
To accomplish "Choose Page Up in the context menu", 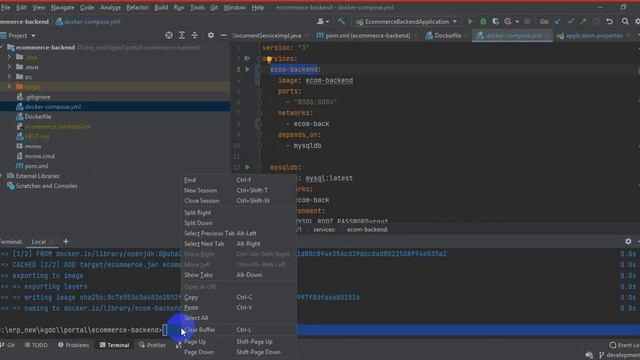I will pos(239,342).
